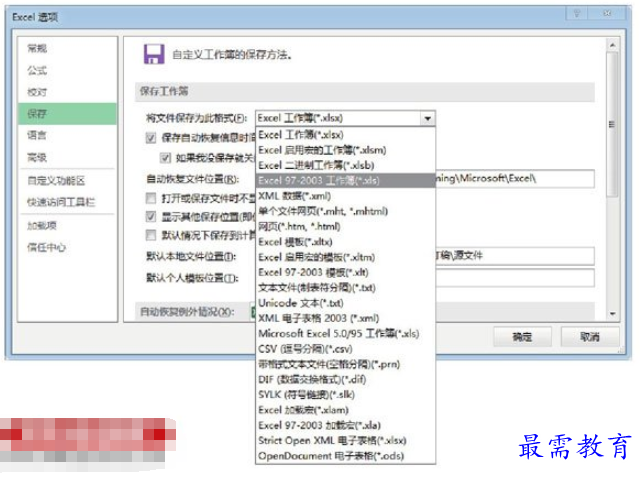Screen dimensions: 640x478
Task: Select Excel 模板(*.xltx) option
Action: click(x=345, y=242)
